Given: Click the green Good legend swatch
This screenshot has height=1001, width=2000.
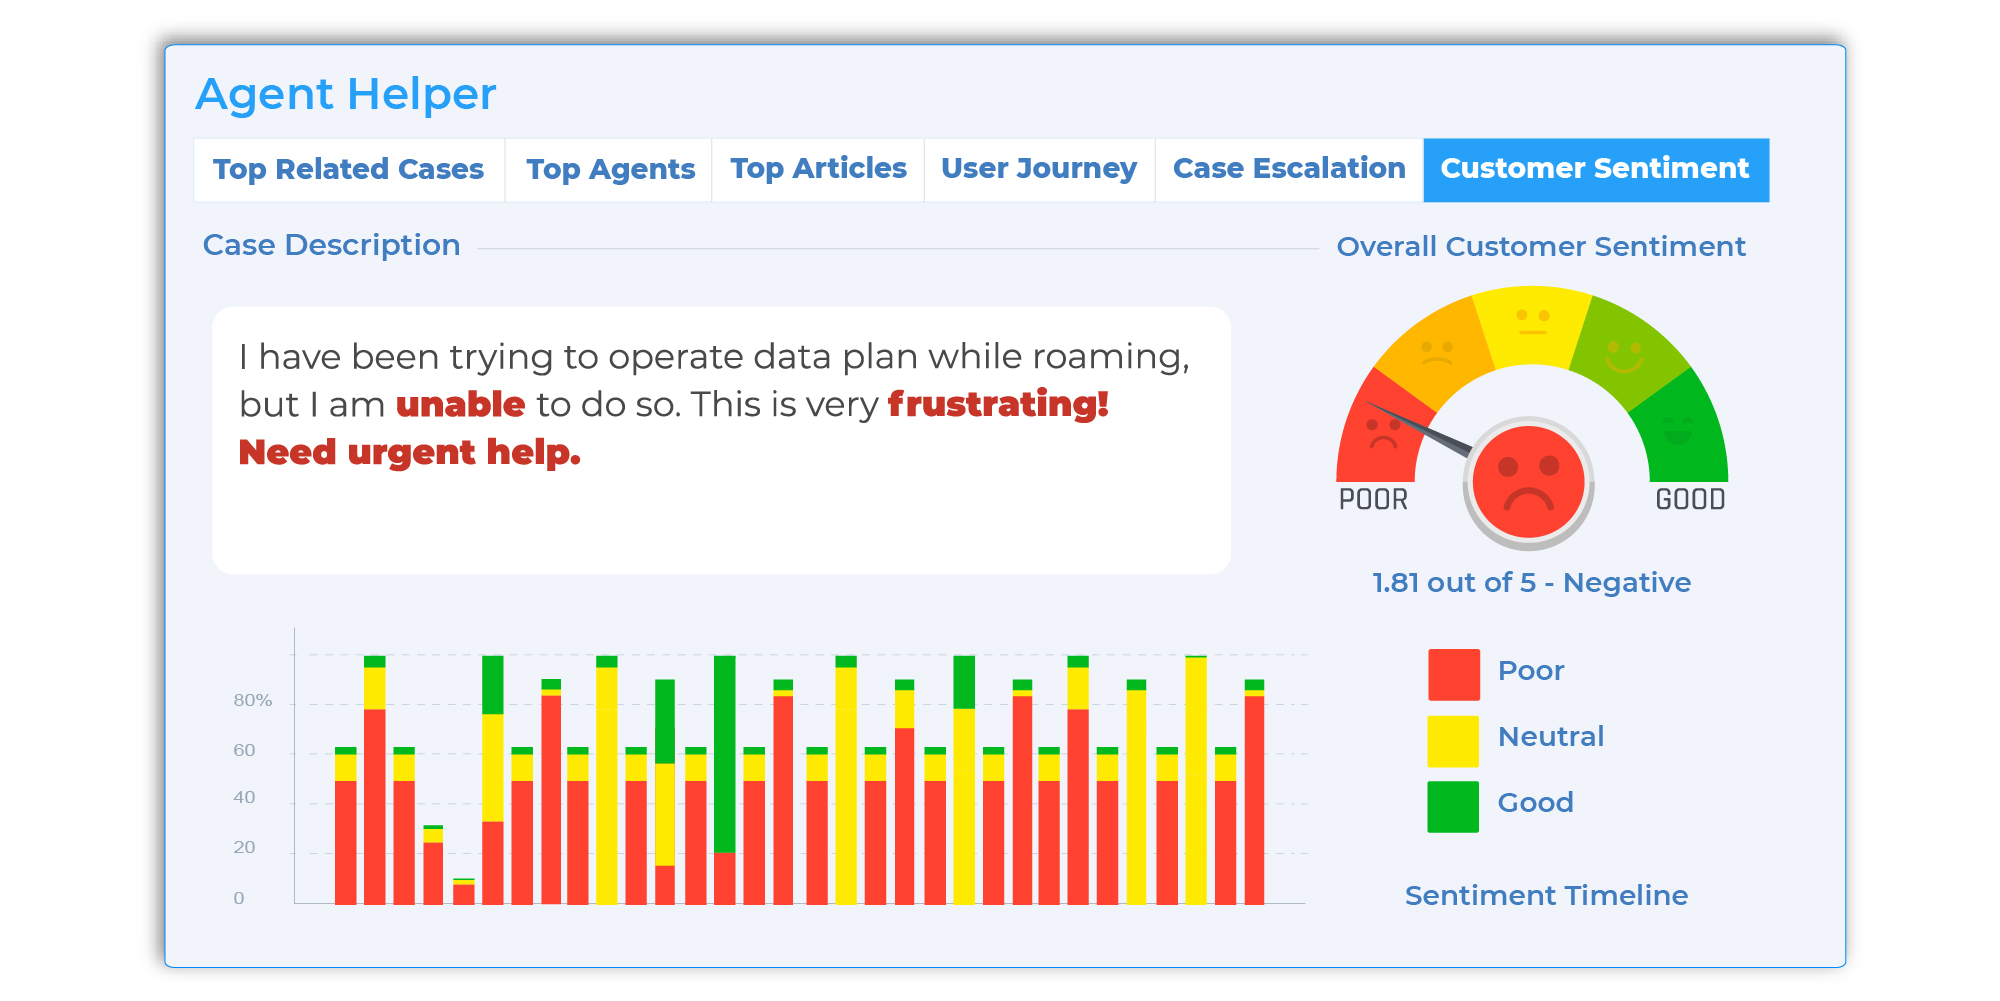Looking at the screenshot, I should click(1453, 807).
